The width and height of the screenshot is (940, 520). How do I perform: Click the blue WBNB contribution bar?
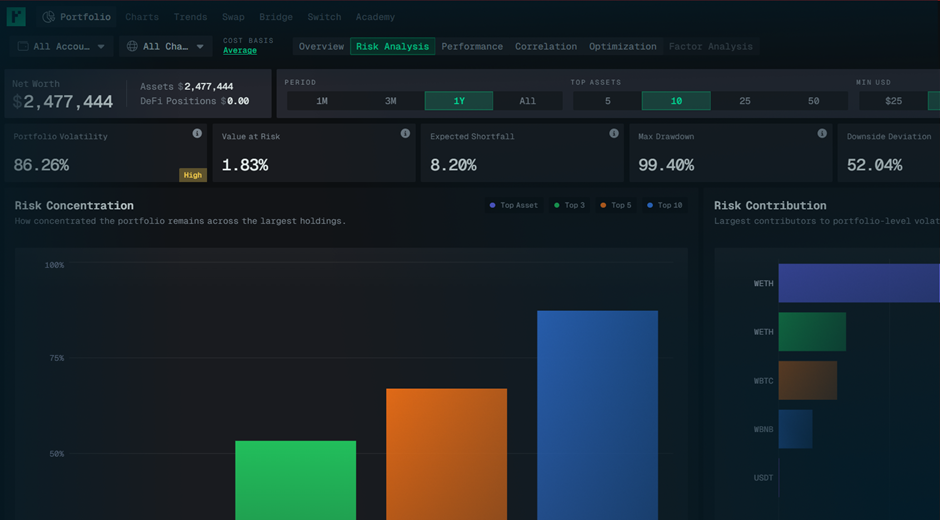(796, 429)
